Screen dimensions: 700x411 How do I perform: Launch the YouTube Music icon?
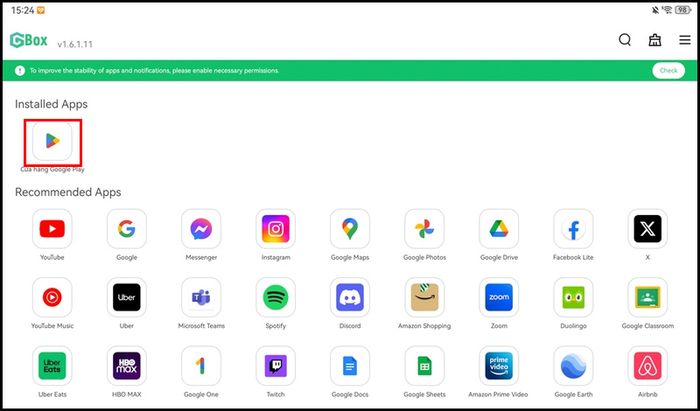coord(52,297)
